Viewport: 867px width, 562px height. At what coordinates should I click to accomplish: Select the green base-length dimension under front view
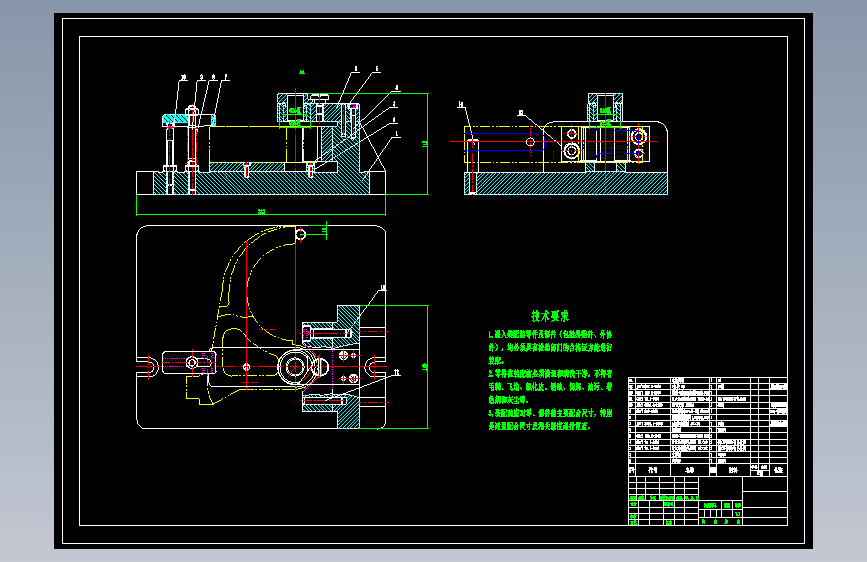pos(261,211)
